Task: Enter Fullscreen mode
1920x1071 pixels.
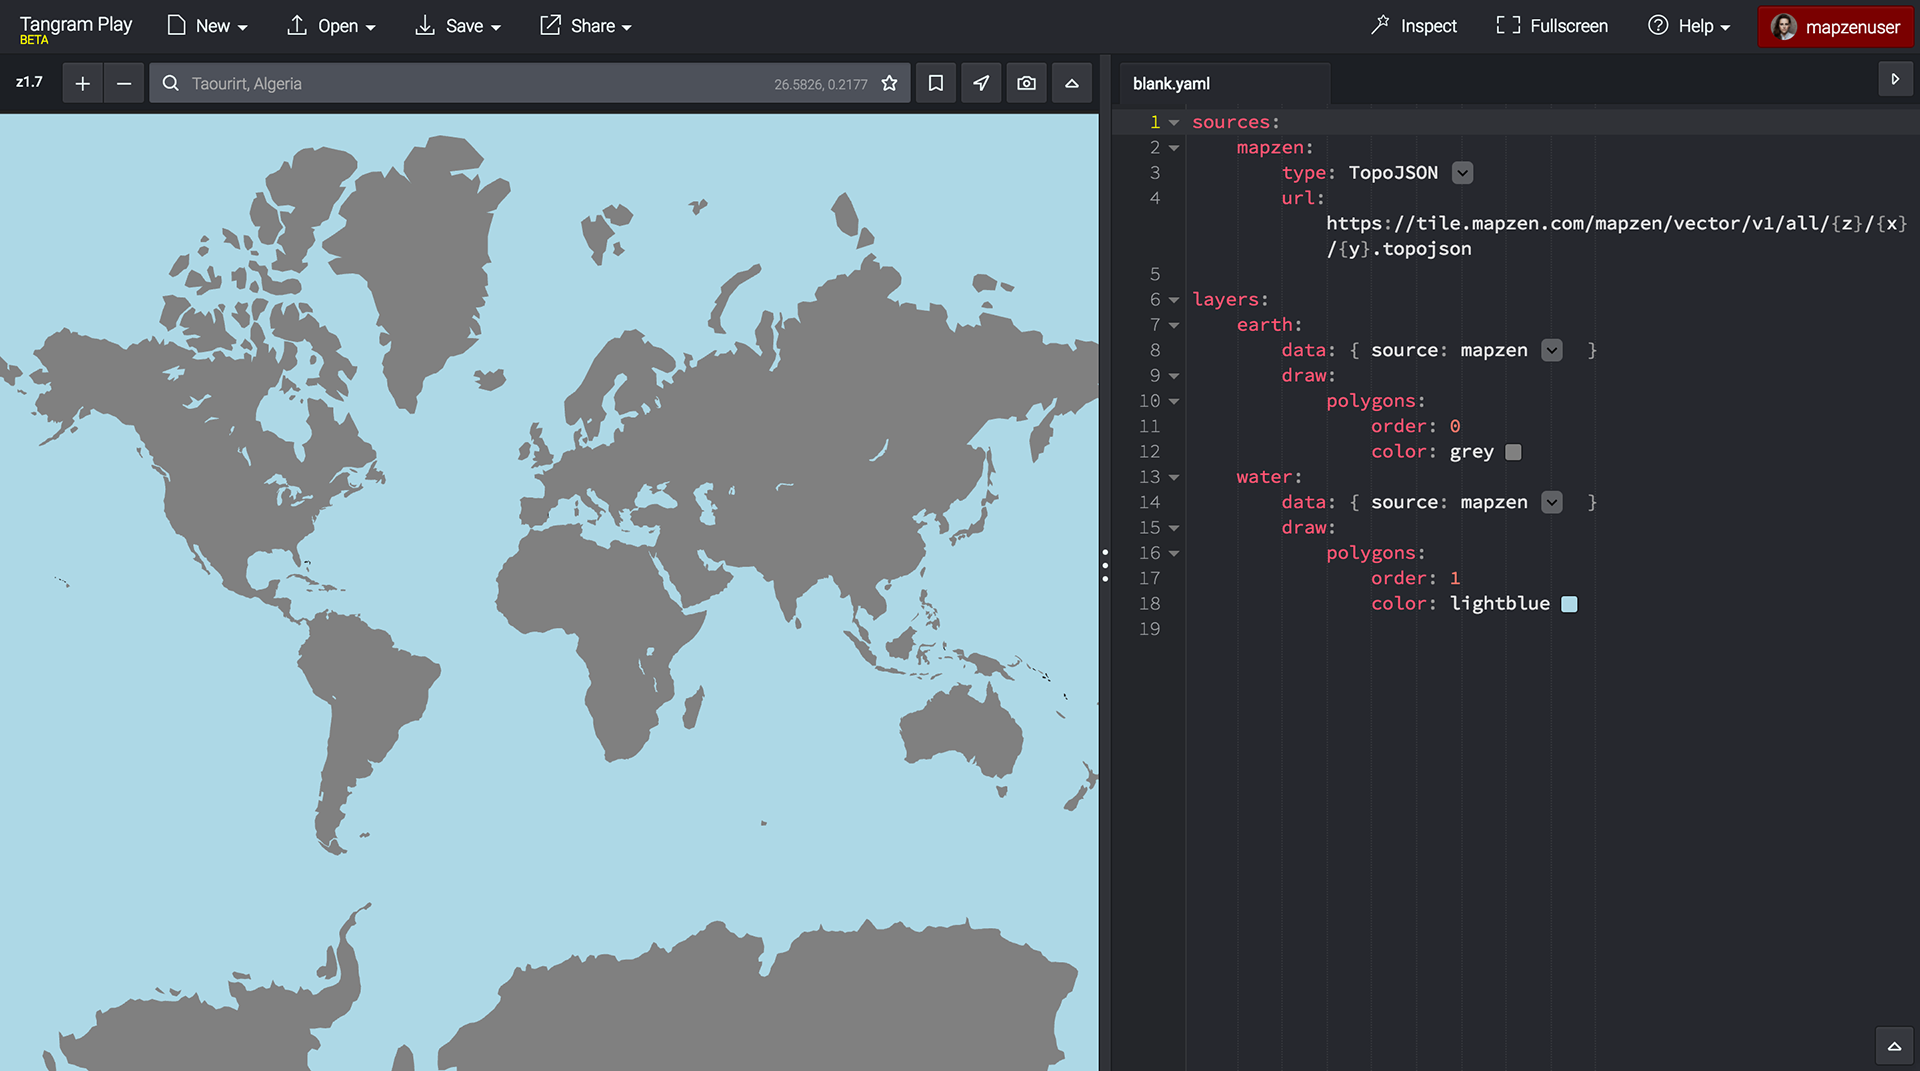Action: 1551,26
